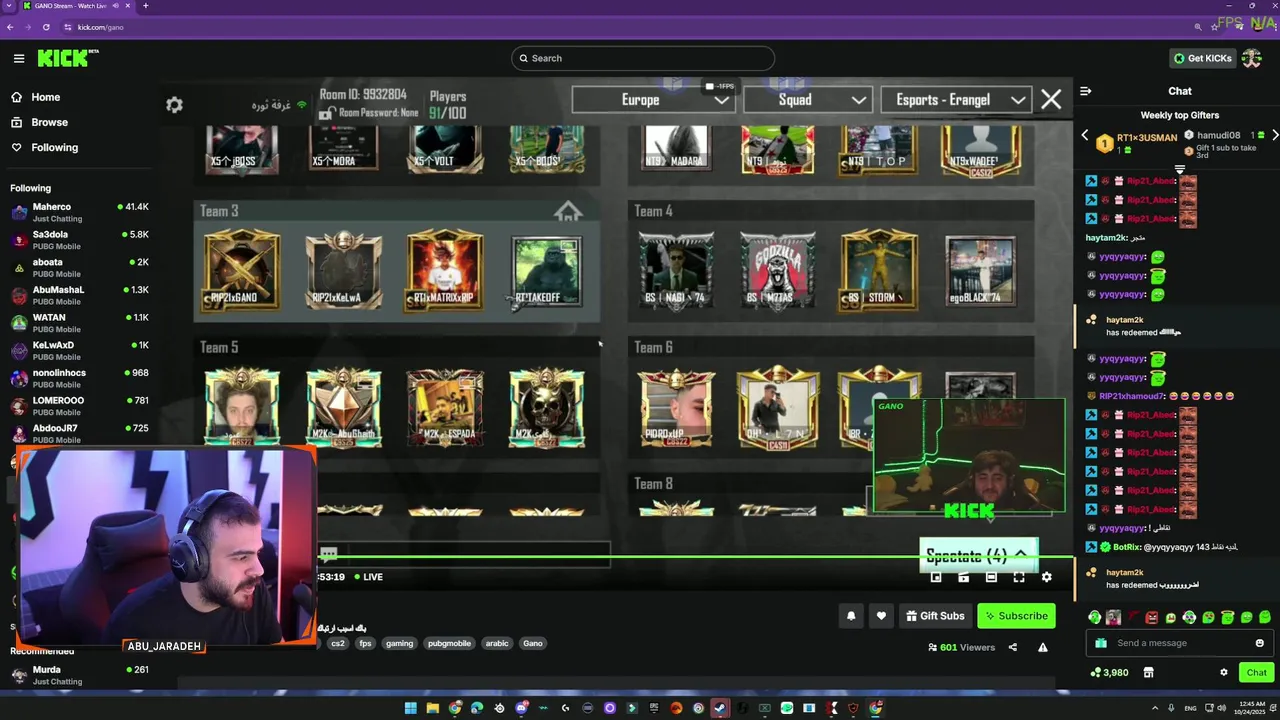The height and width of the screenshot is (720, 1280).
Task: Open clip creation icon
Action: (x=964, y=577)
